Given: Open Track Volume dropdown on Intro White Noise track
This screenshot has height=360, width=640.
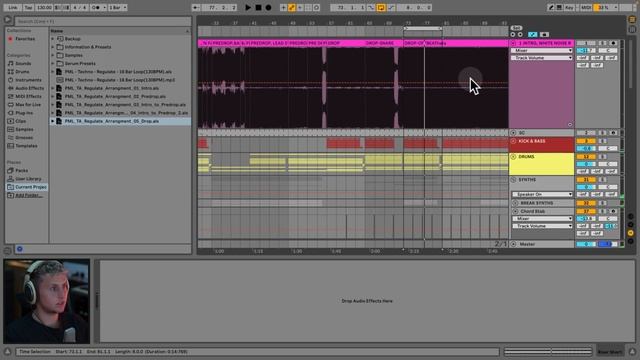Looking at the screenshot, I should pos(542,58).
